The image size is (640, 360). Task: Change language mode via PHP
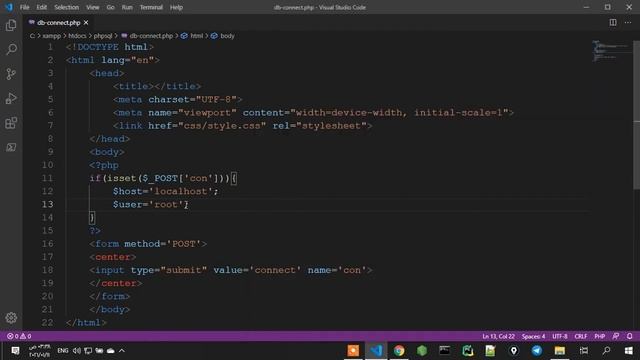(600, 336)
